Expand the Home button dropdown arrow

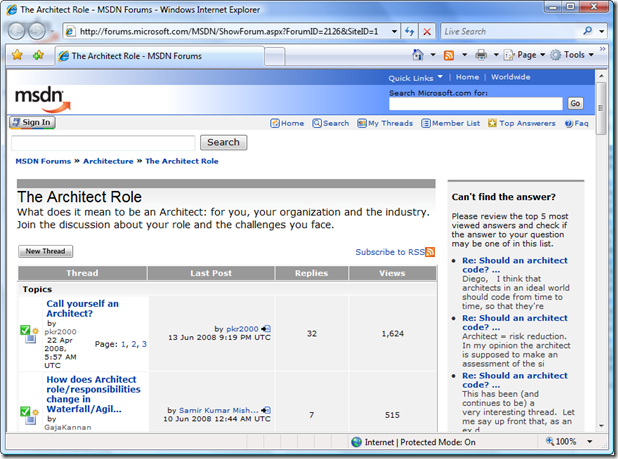click(433, 55)
